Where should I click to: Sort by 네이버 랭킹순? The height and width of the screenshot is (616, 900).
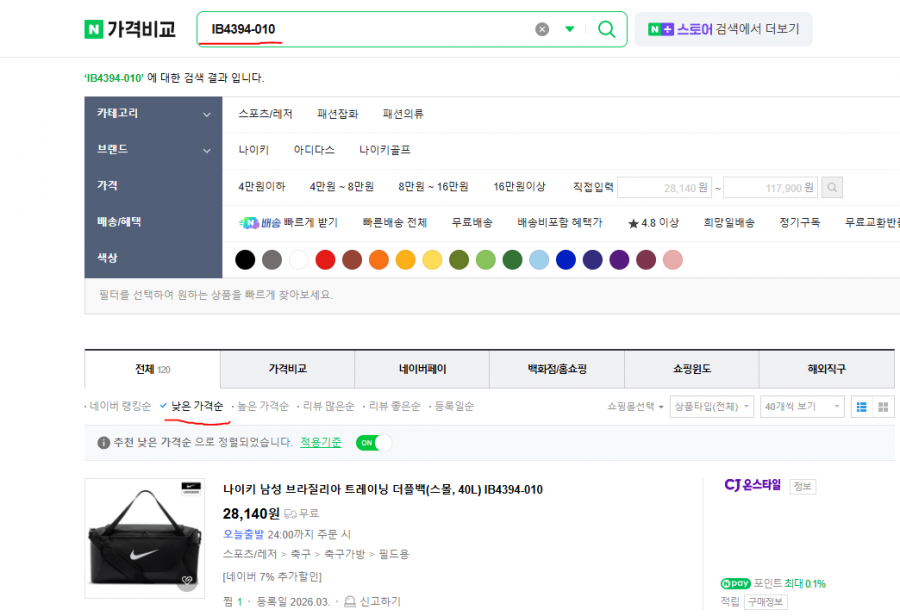(x=120, y=406)
